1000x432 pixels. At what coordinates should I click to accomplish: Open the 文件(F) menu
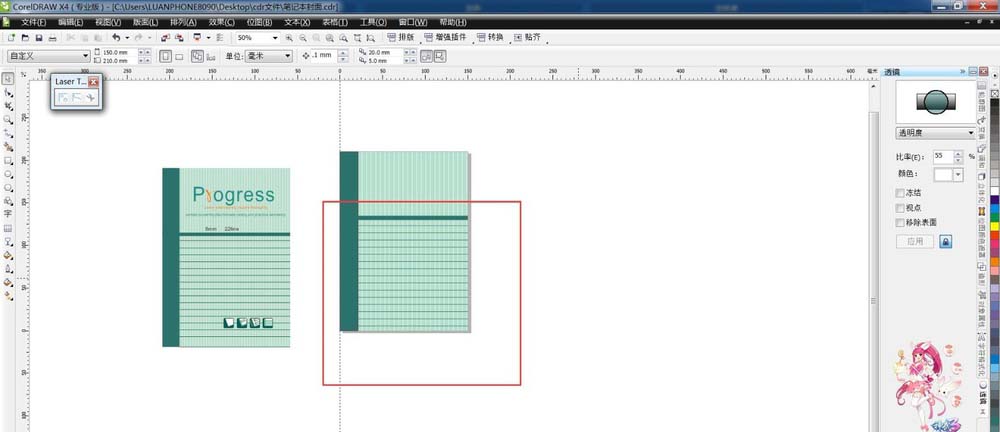tap(33, 22)
